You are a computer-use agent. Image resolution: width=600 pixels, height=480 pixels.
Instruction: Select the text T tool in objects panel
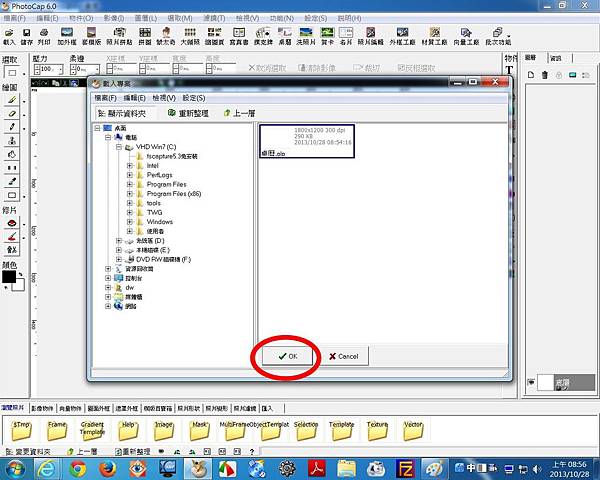point(509,70)
